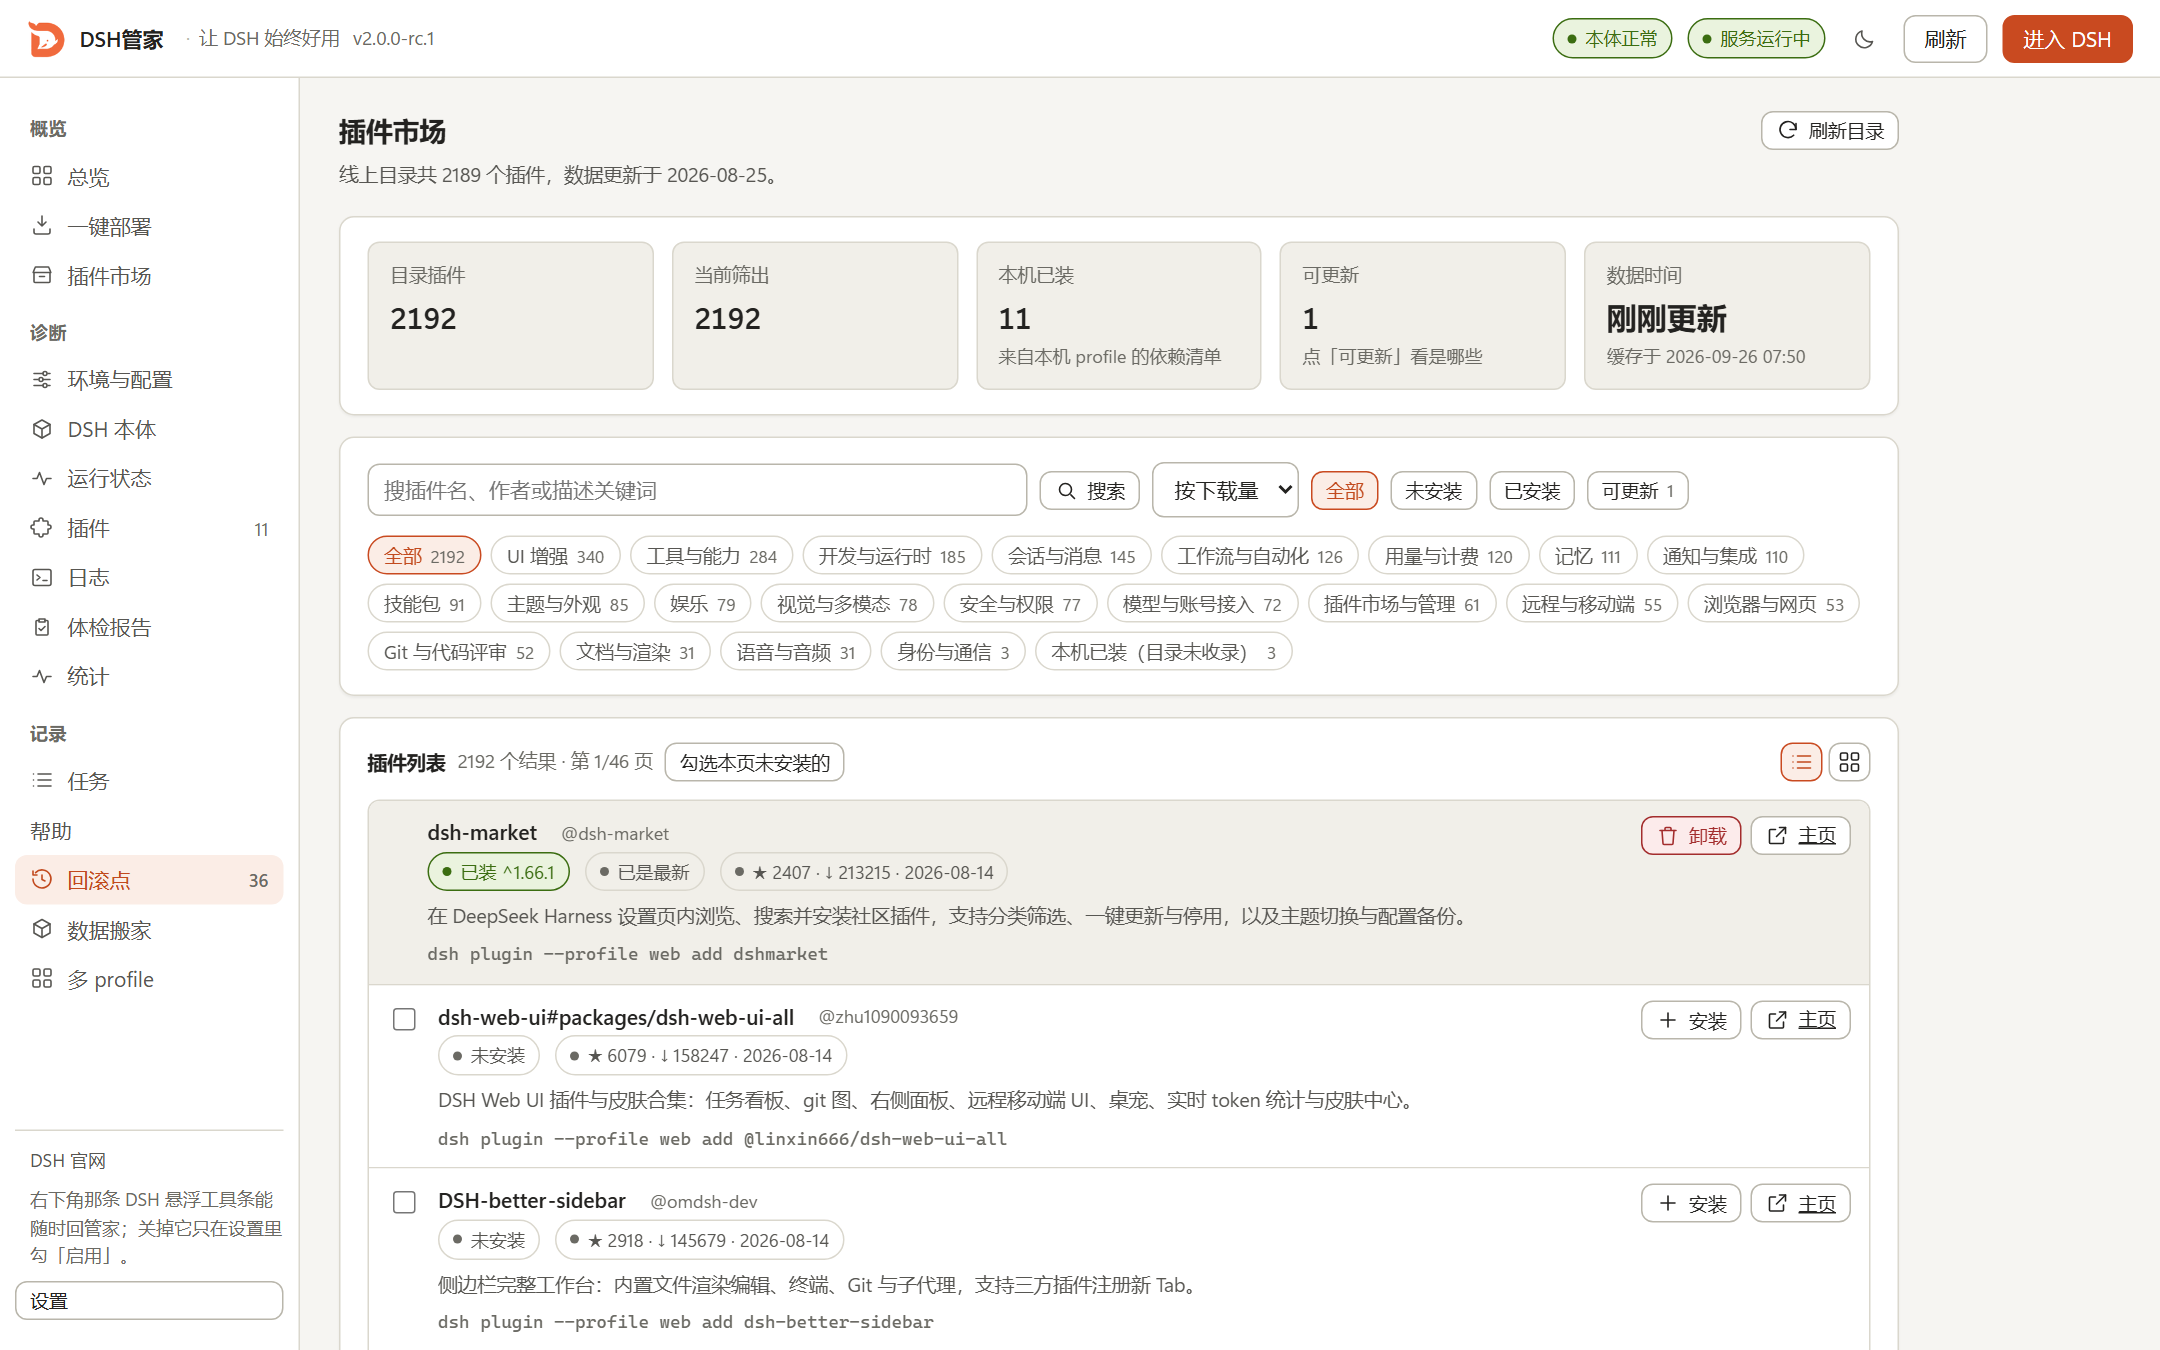Viewport: 2160px width, 1350px height.
Task: Click the 可更新 stats card
Action: (1422, 316)
